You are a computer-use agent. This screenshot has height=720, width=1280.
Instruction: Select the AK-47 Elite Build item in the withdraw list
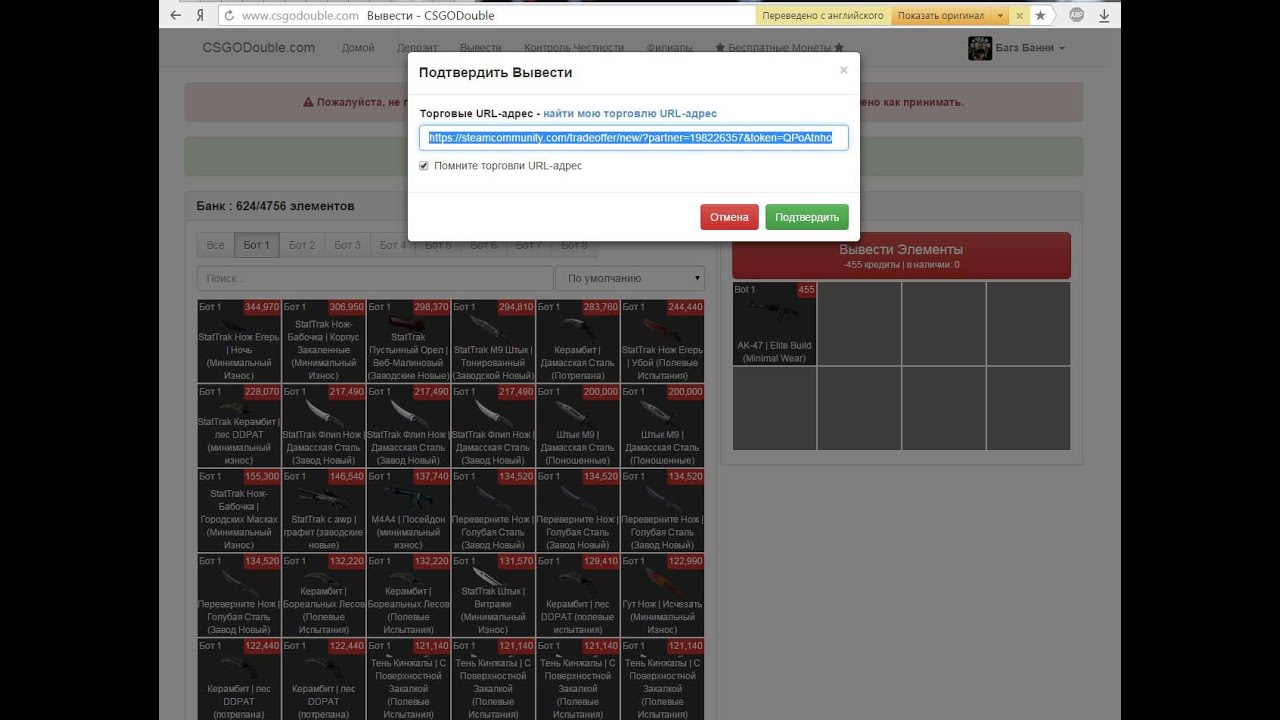774,324
